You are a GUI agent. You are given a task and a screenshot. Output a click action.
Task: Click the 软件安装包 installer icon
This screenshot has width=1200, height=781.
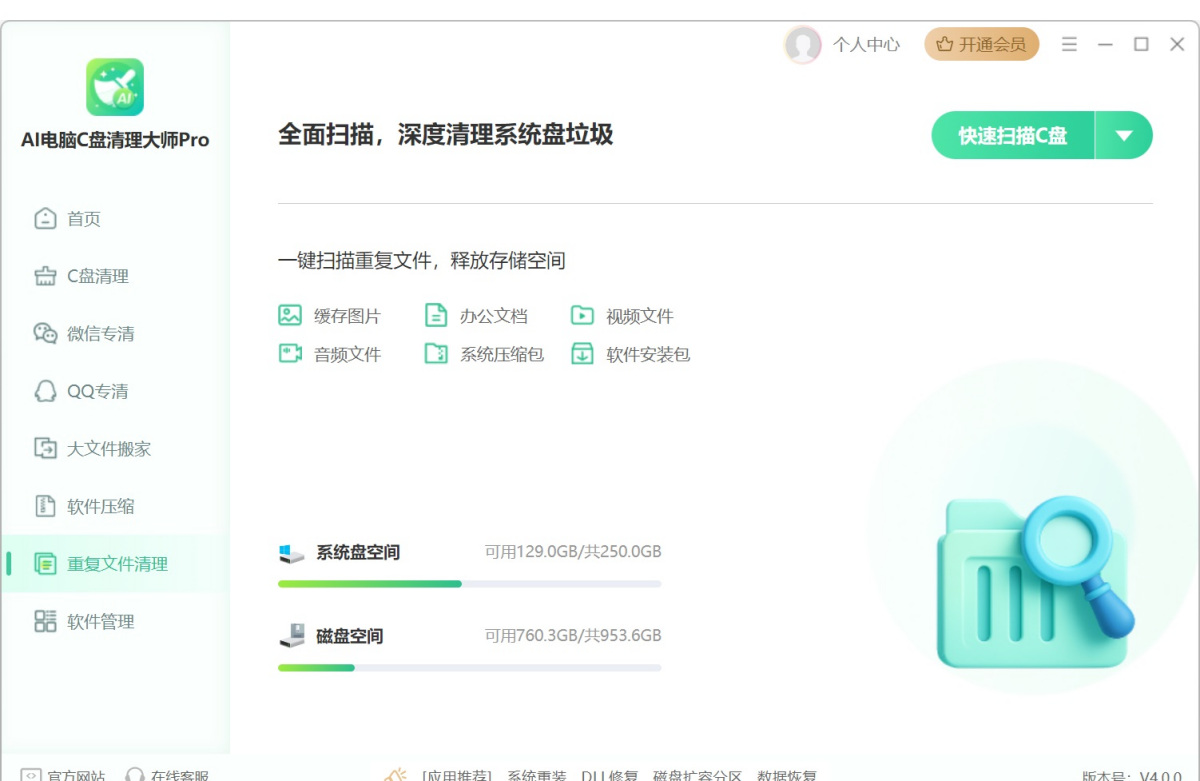582,354
